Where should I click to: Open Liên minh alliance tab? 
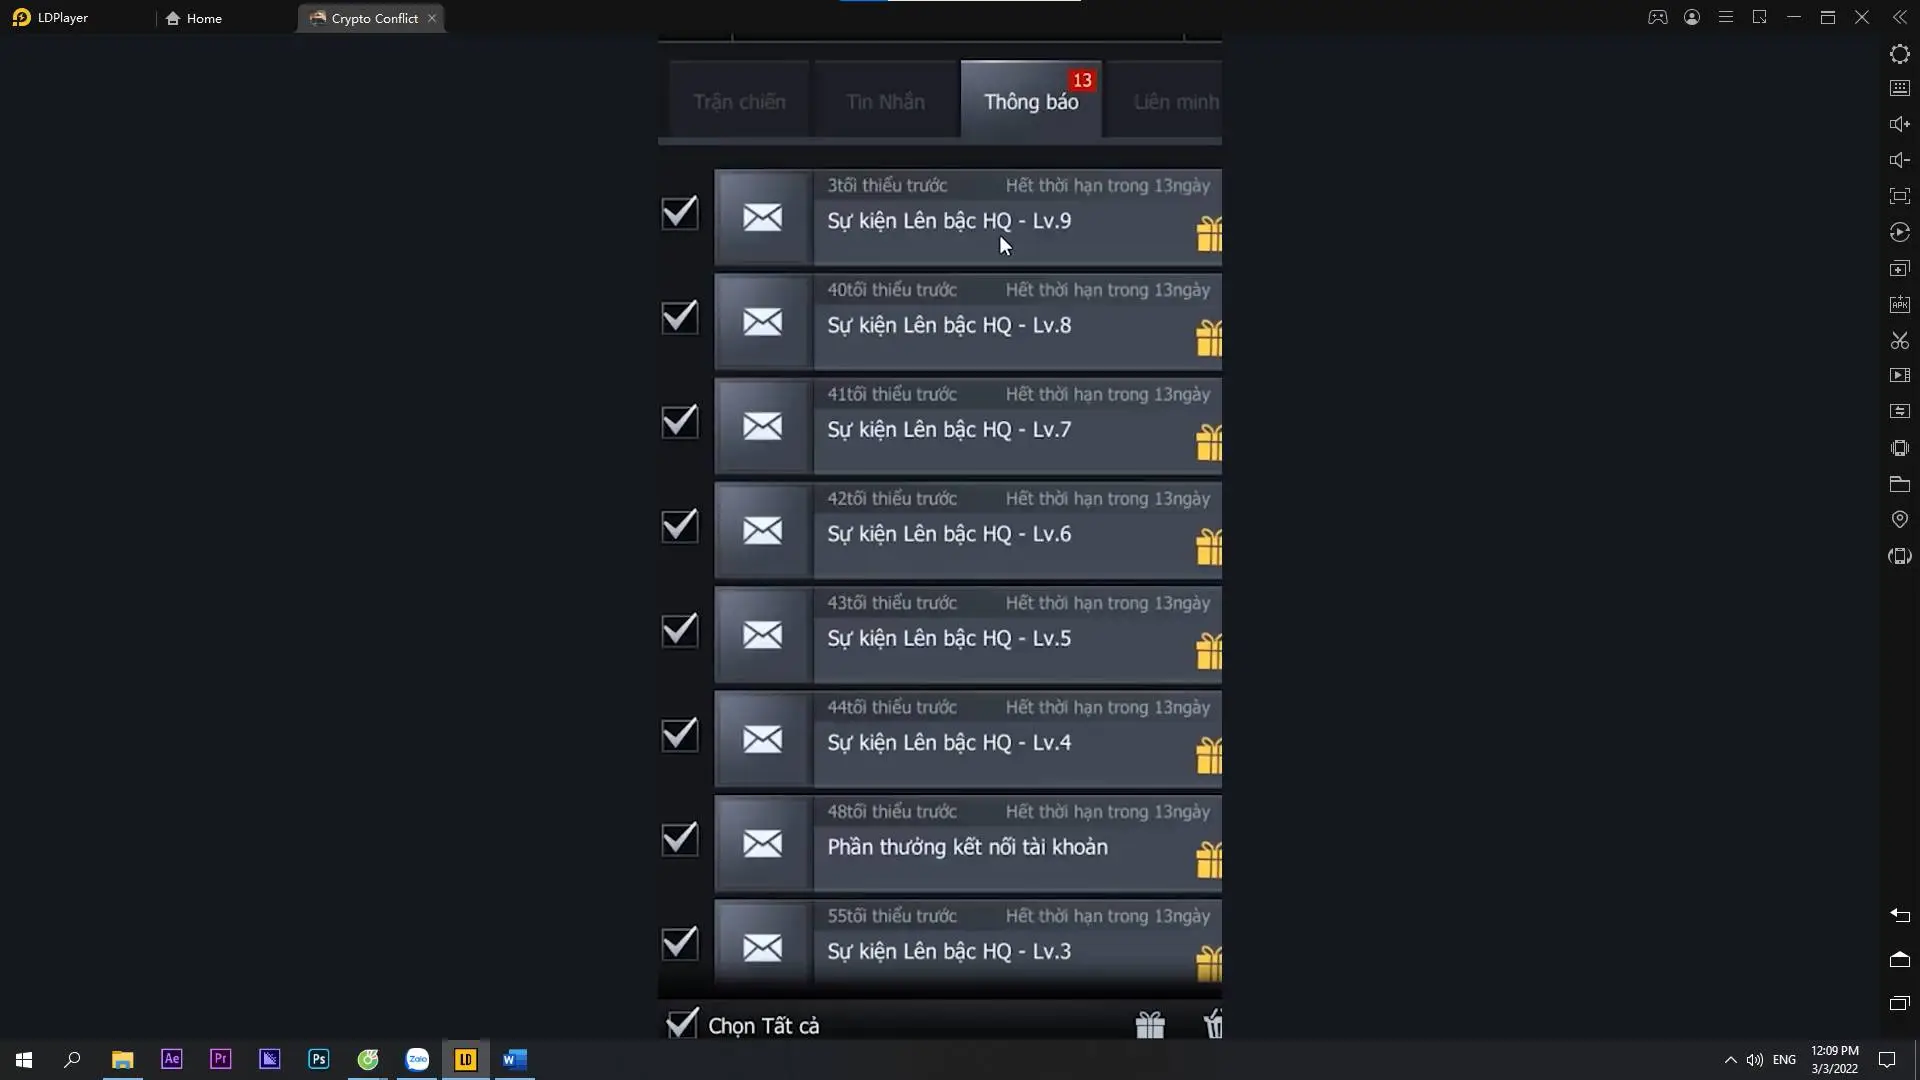1175,102
